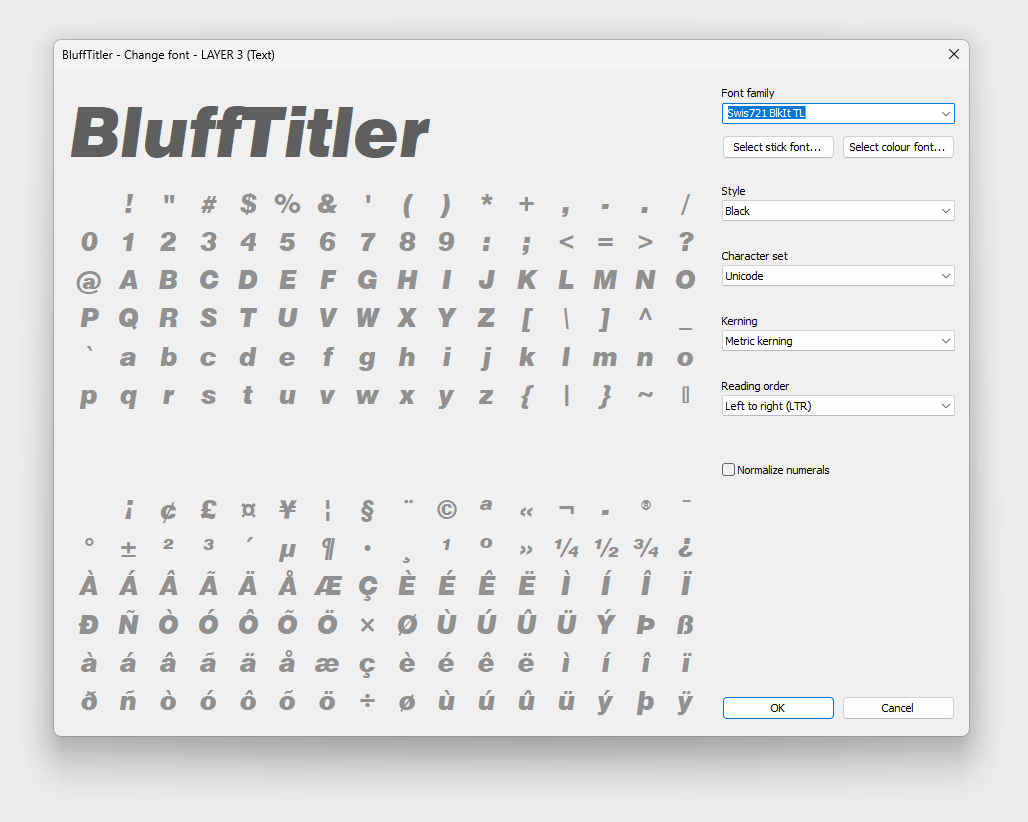
Task: Click the registered ® glyph
Action: (x=646, y=505)
